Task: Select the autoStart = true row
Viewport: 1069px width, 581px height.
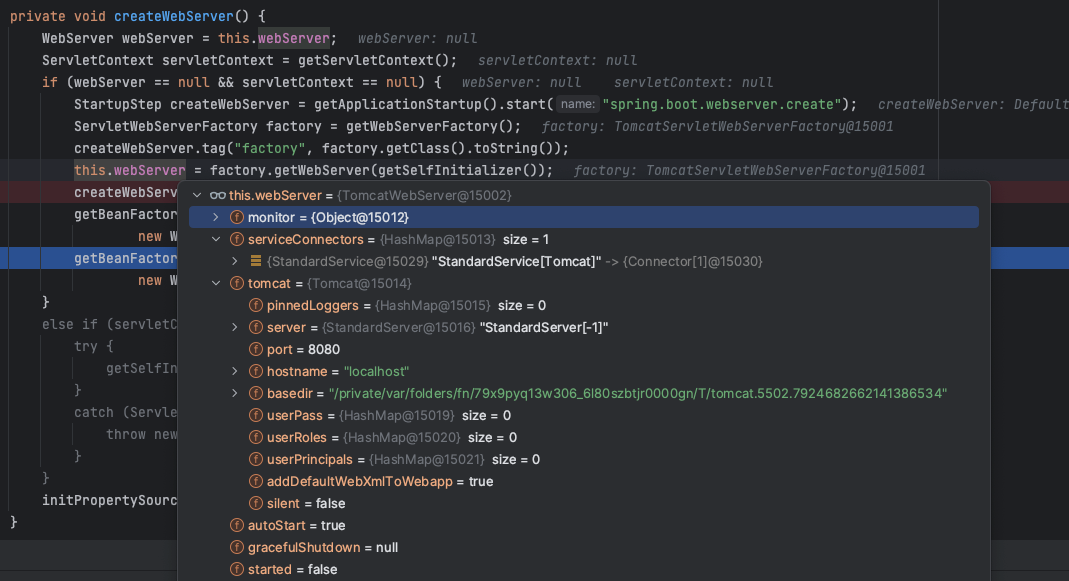Action: (584, 525)
